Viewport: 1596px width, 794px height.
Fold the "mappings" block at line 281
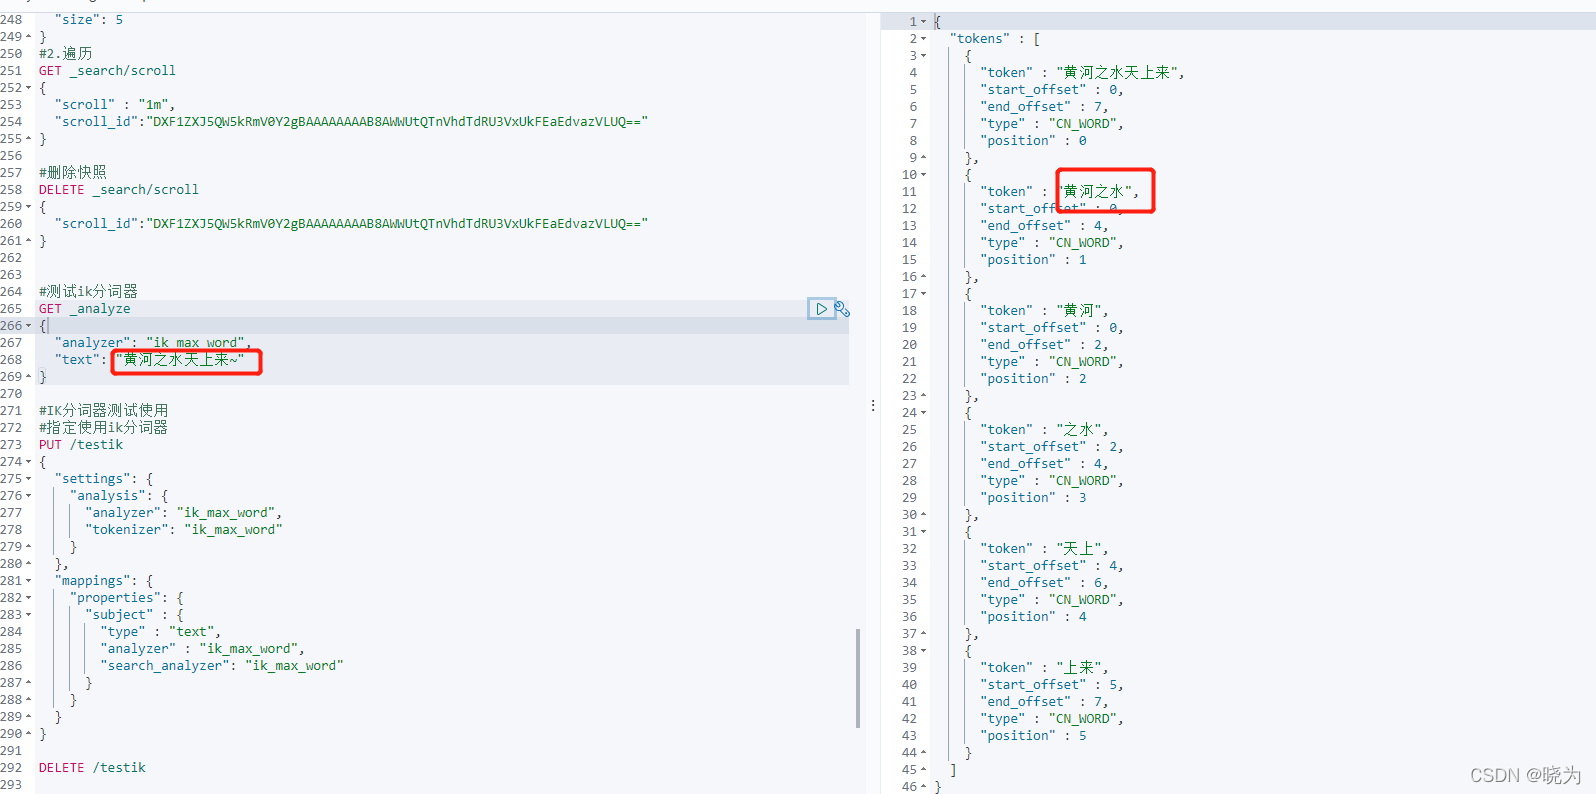pyautogui.click(x=28, y=581)
